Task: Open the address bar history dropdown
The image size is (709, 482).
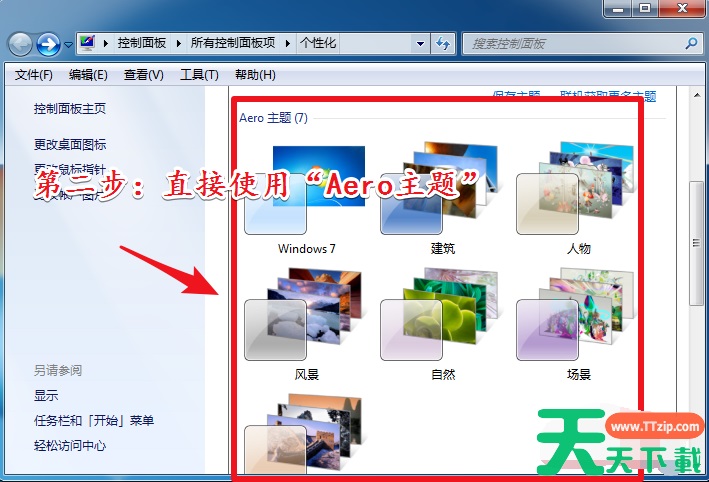Action: pos(420,44)
